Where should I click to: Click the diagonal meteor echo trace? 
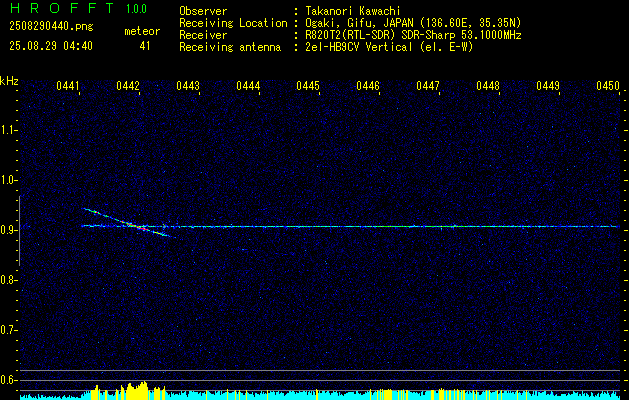click(129, 223)
